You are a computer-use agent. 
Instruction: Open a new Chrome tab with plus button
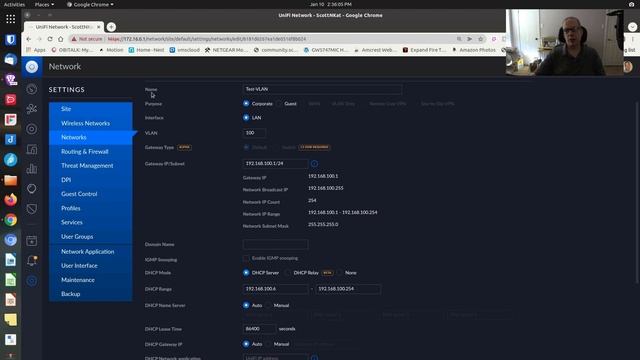click(111, 27)
